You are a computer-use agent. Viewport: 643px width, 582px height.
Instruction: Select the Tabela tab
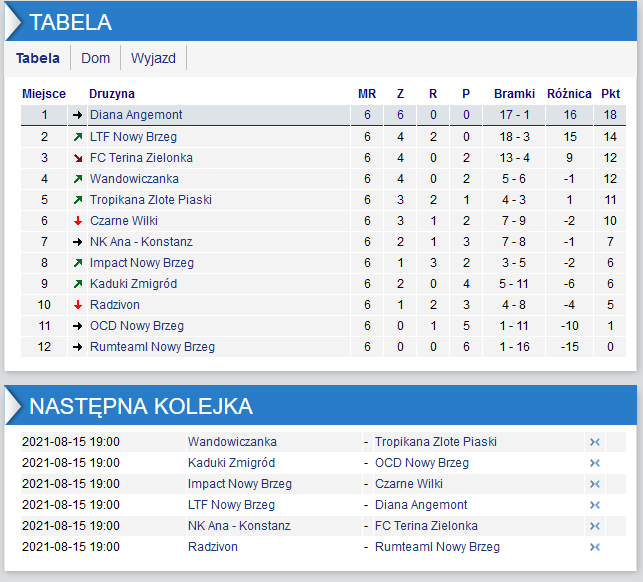(x=38, y=58)
